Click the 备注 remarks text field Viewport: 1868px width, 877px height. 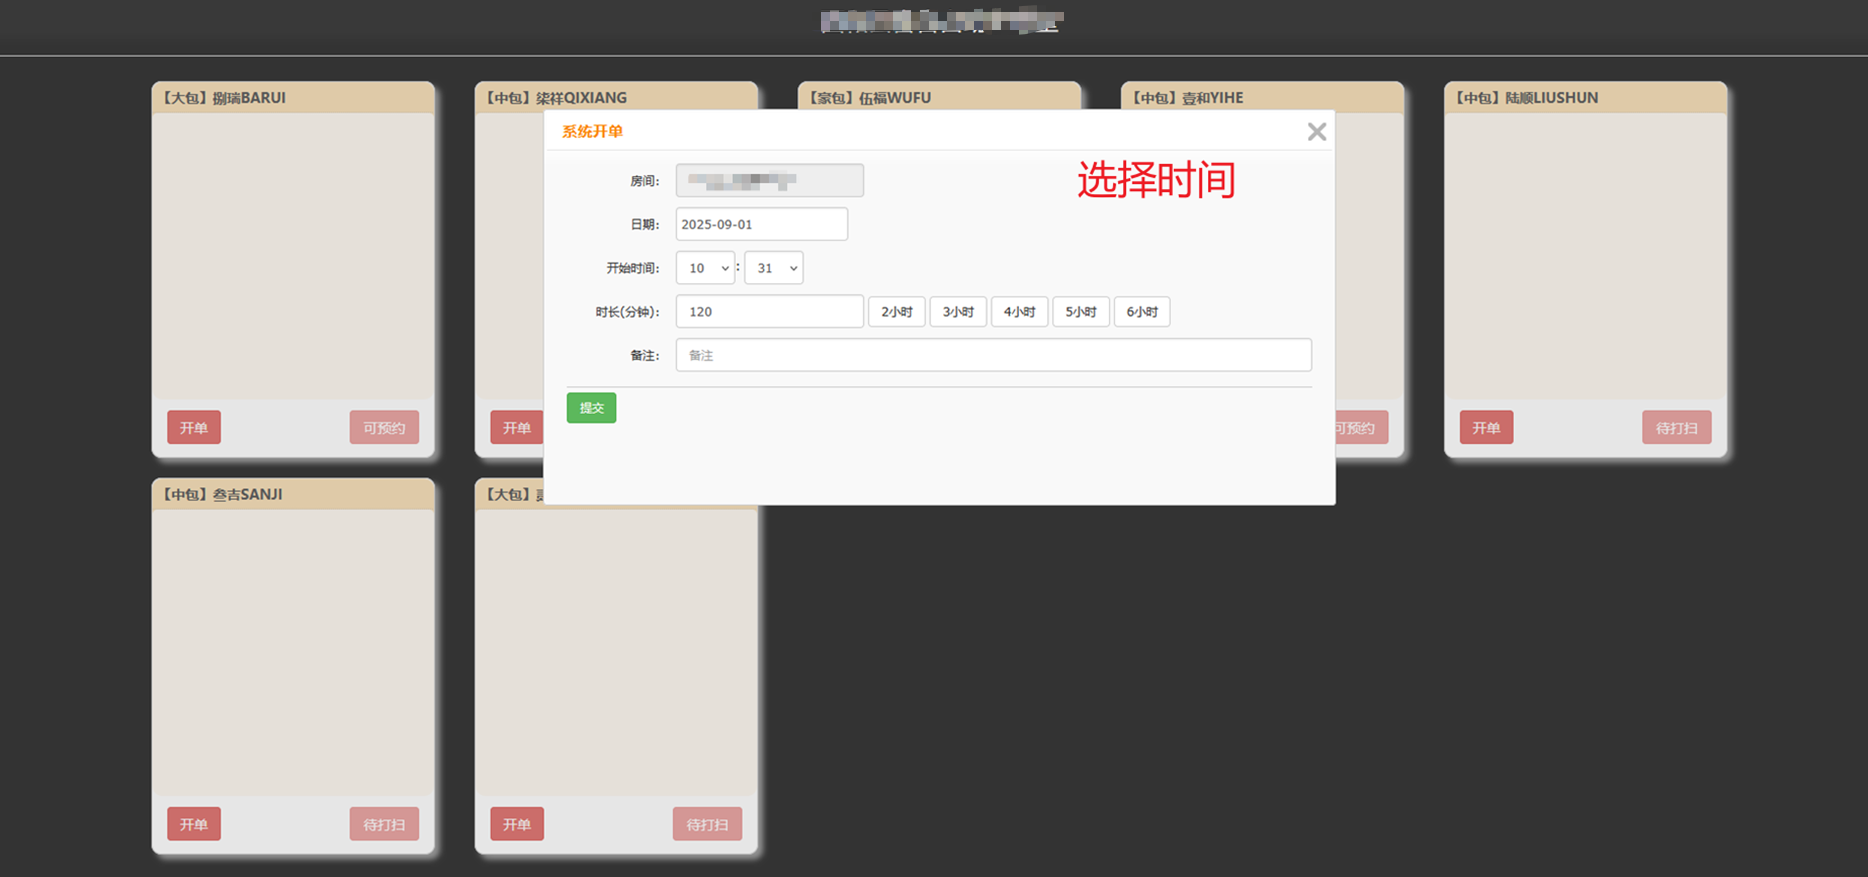coord(993,355)
